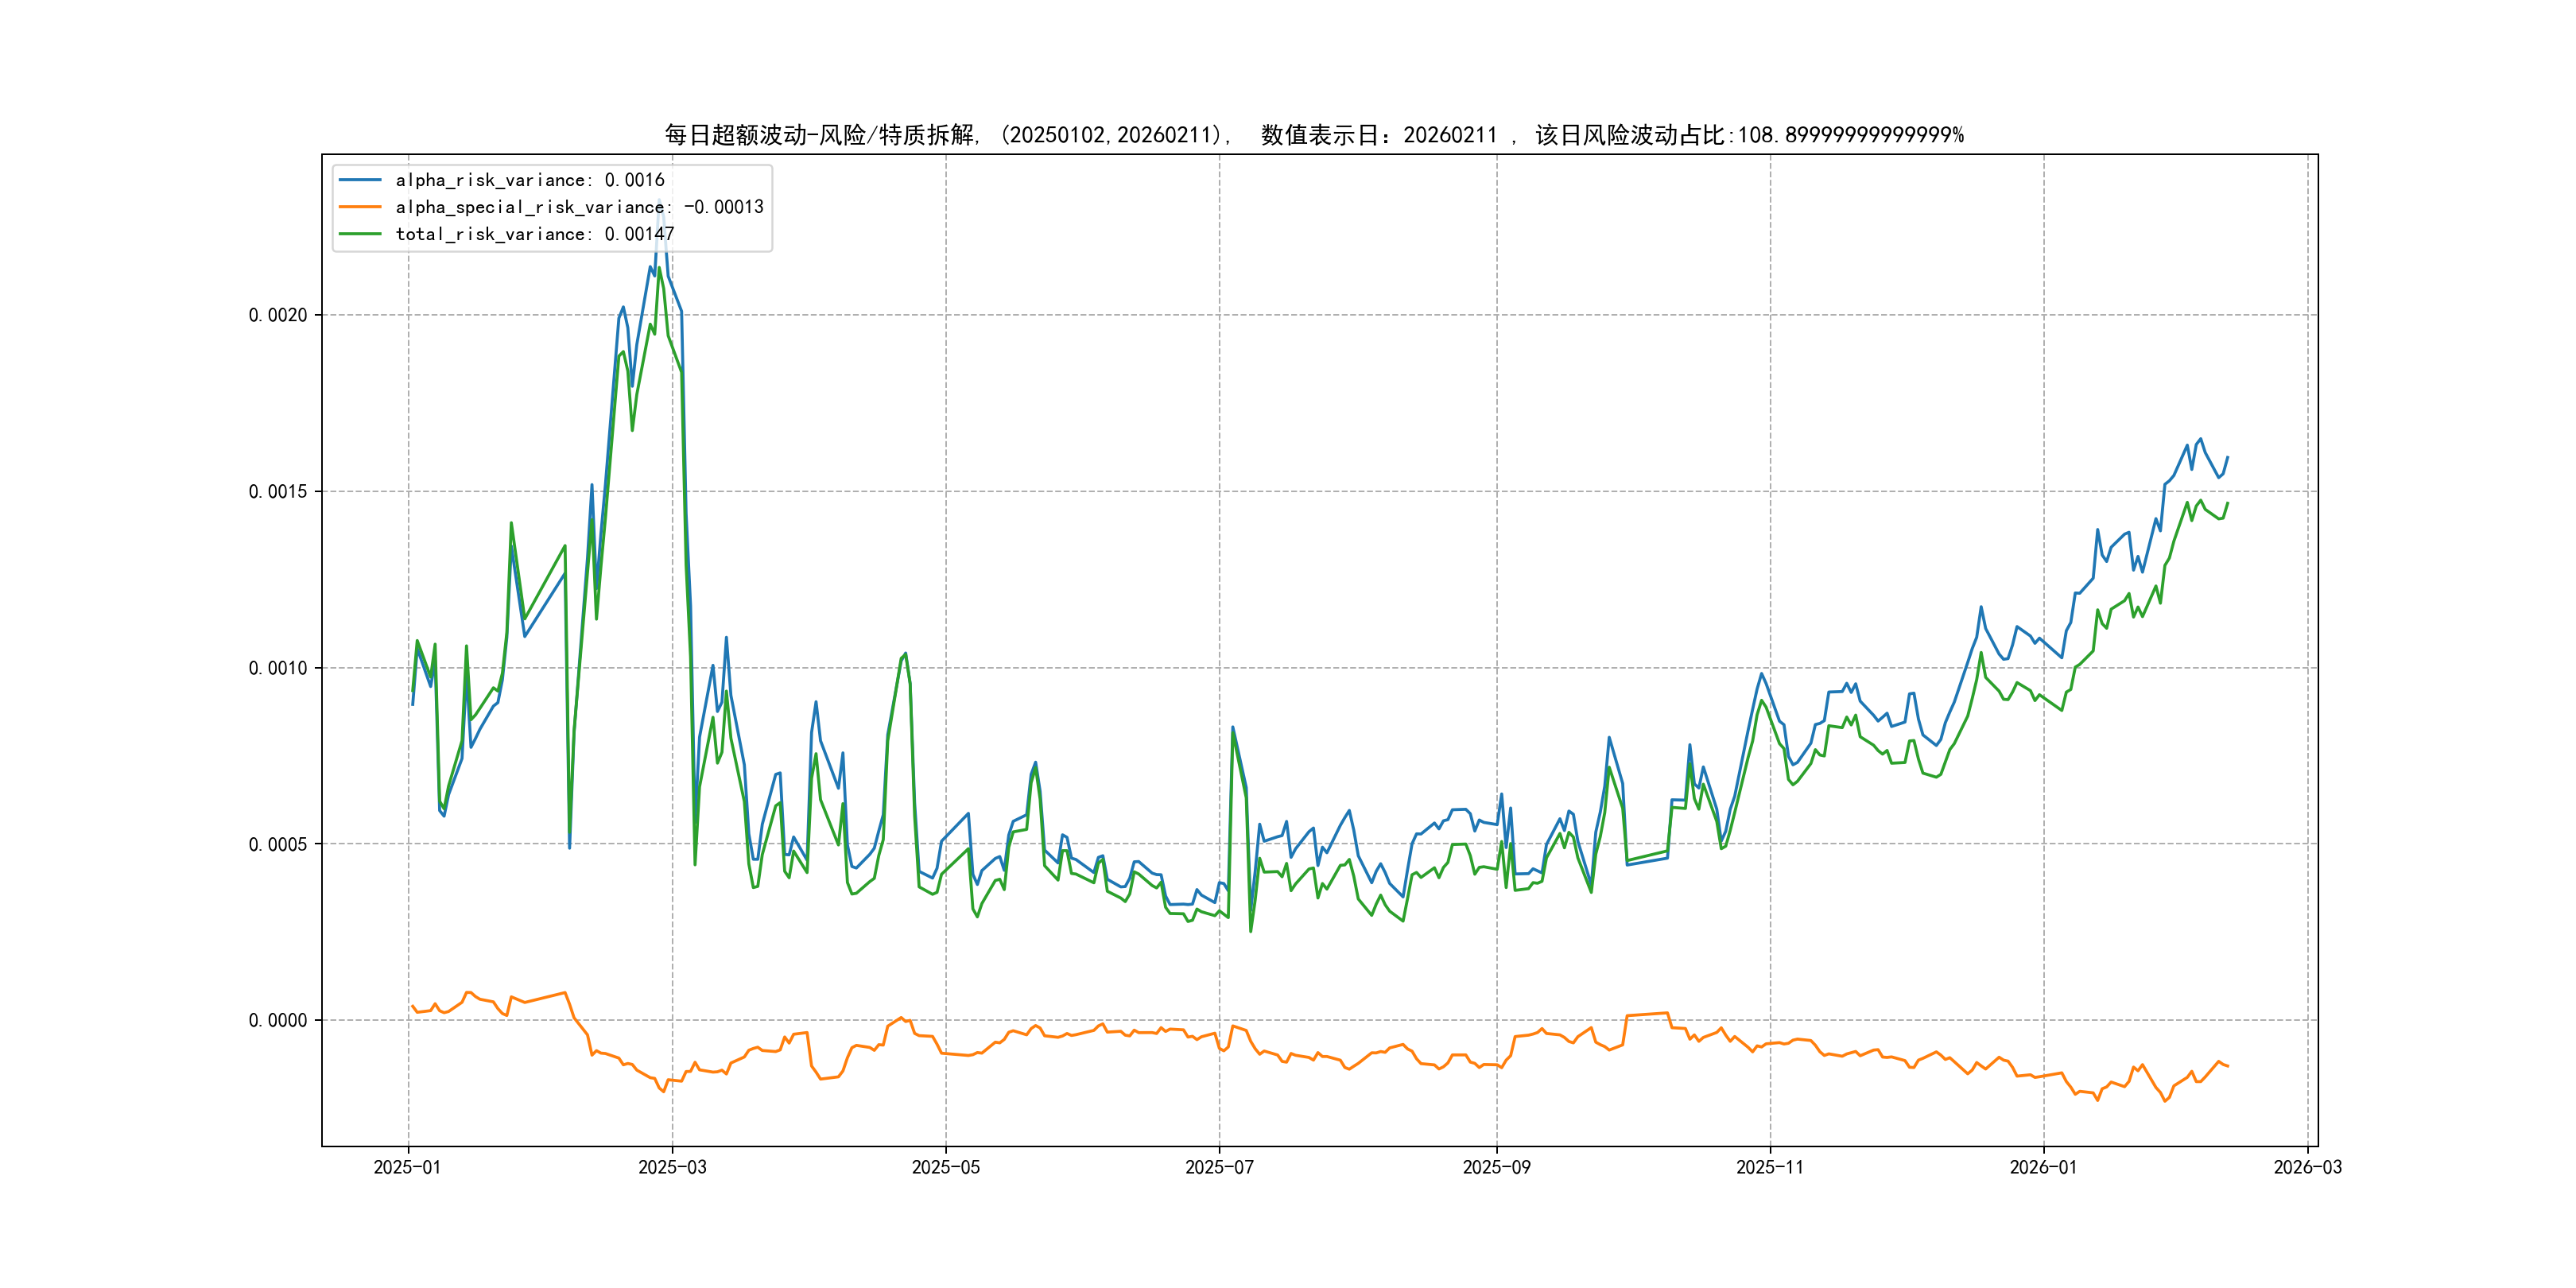Click the 2025-01 x-axis tick label
Viewport: 2576px width, 1288px height.
(407, 1167)
